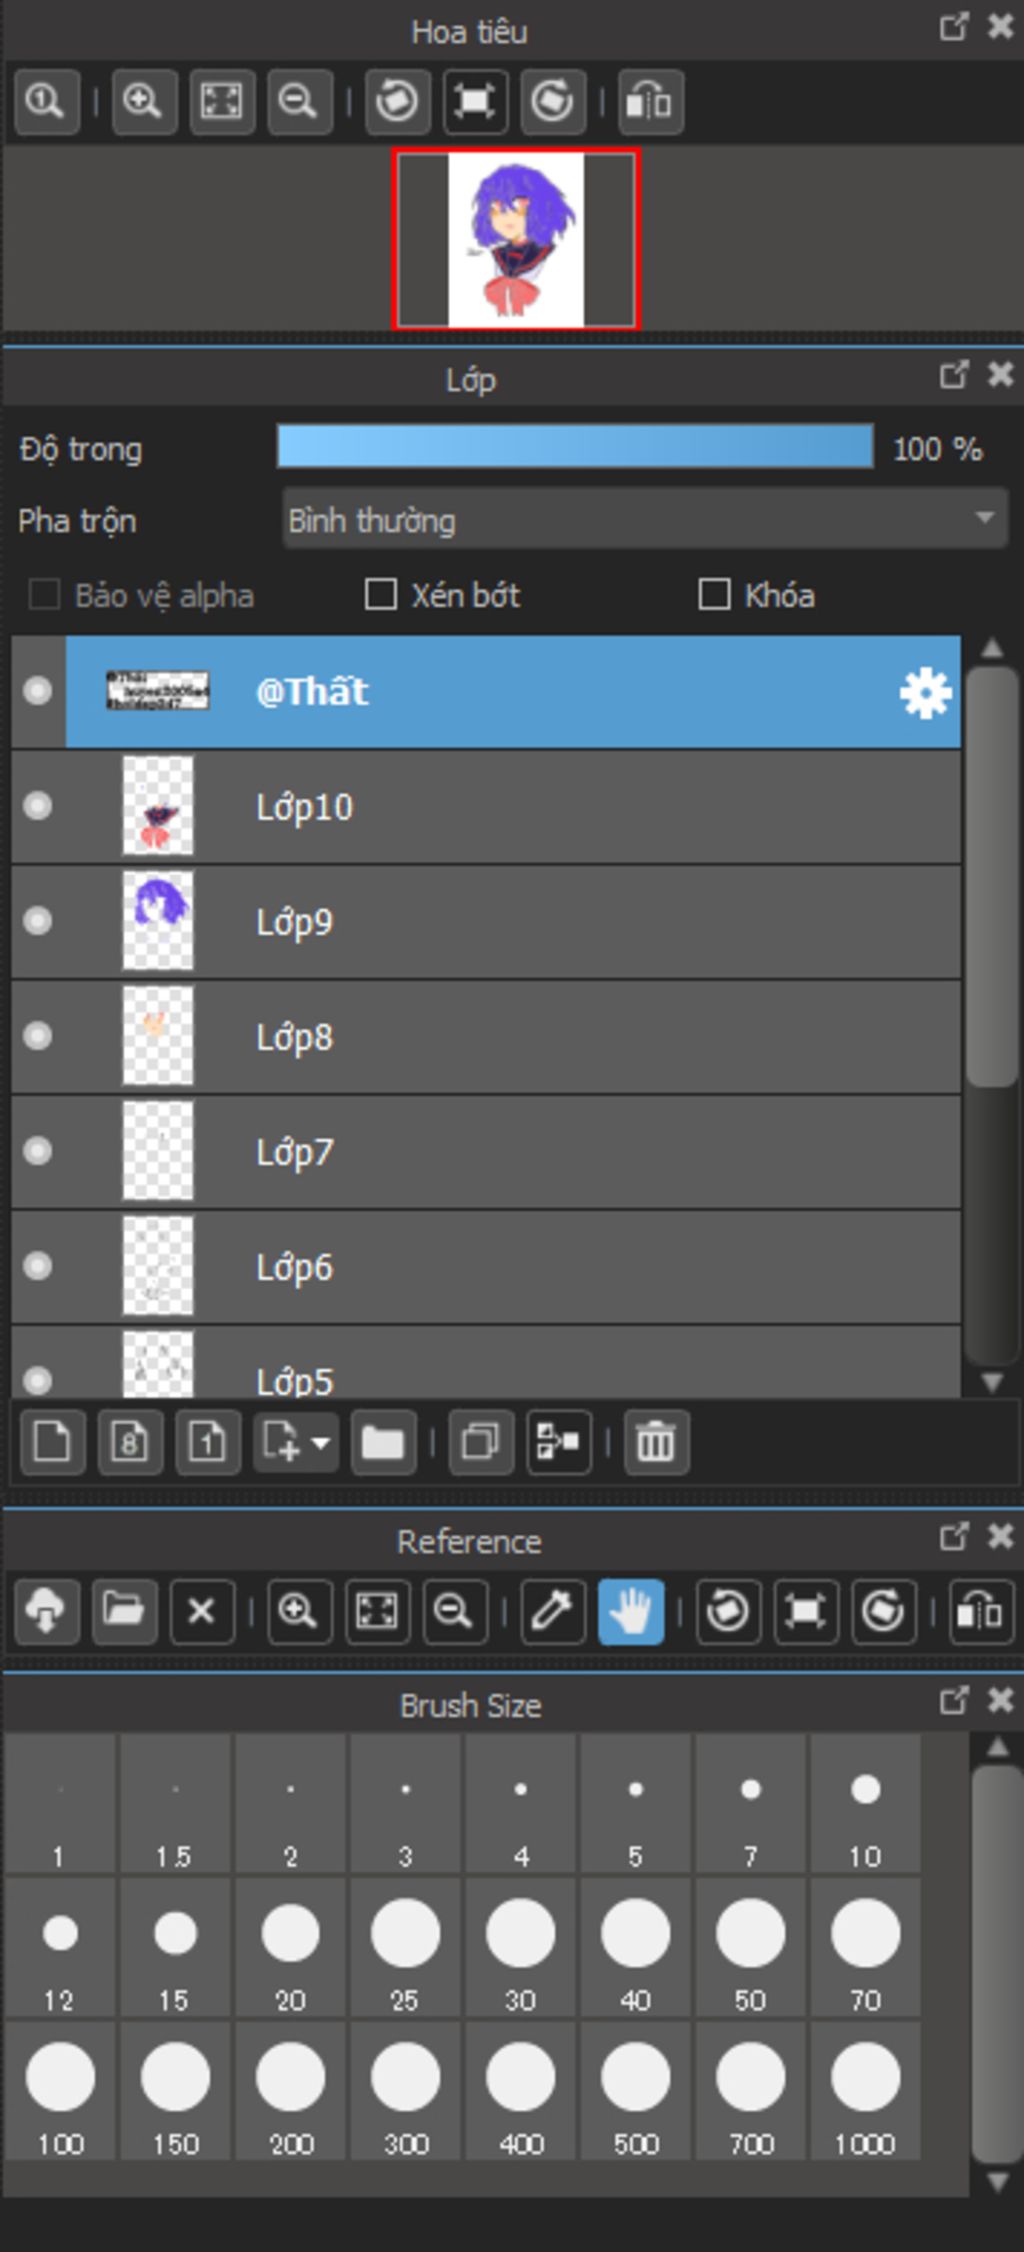Screen dimensions: 1024x2252
Task: Delete the selected layer with trash icon
Action: click(656, 1442)
